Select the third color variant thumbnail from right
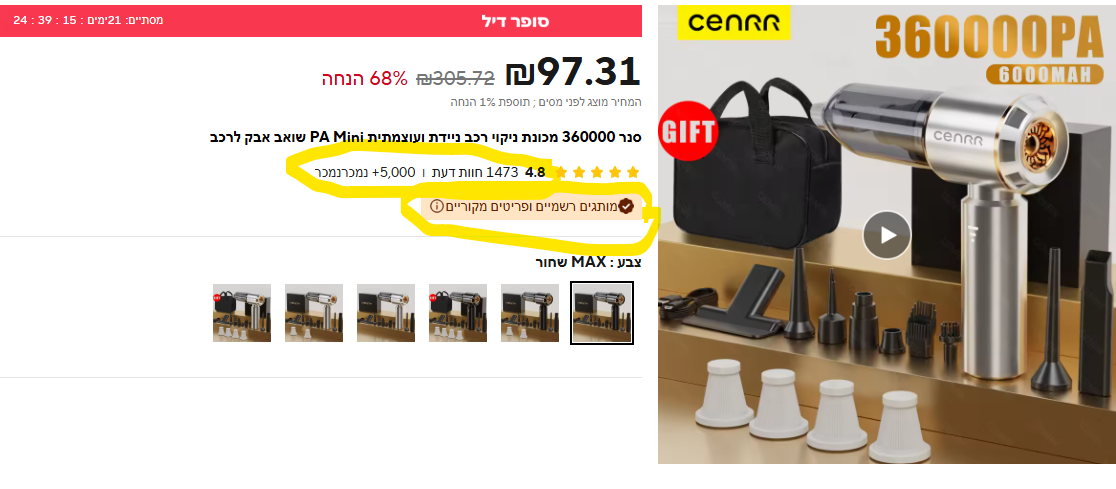Image resolution: width=1116 pixels, height=489 pixels. (x=458, y=313)
